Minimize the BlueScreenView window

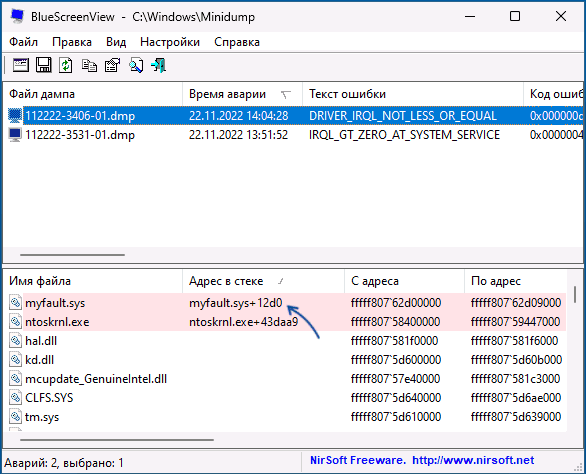(470, 16)
